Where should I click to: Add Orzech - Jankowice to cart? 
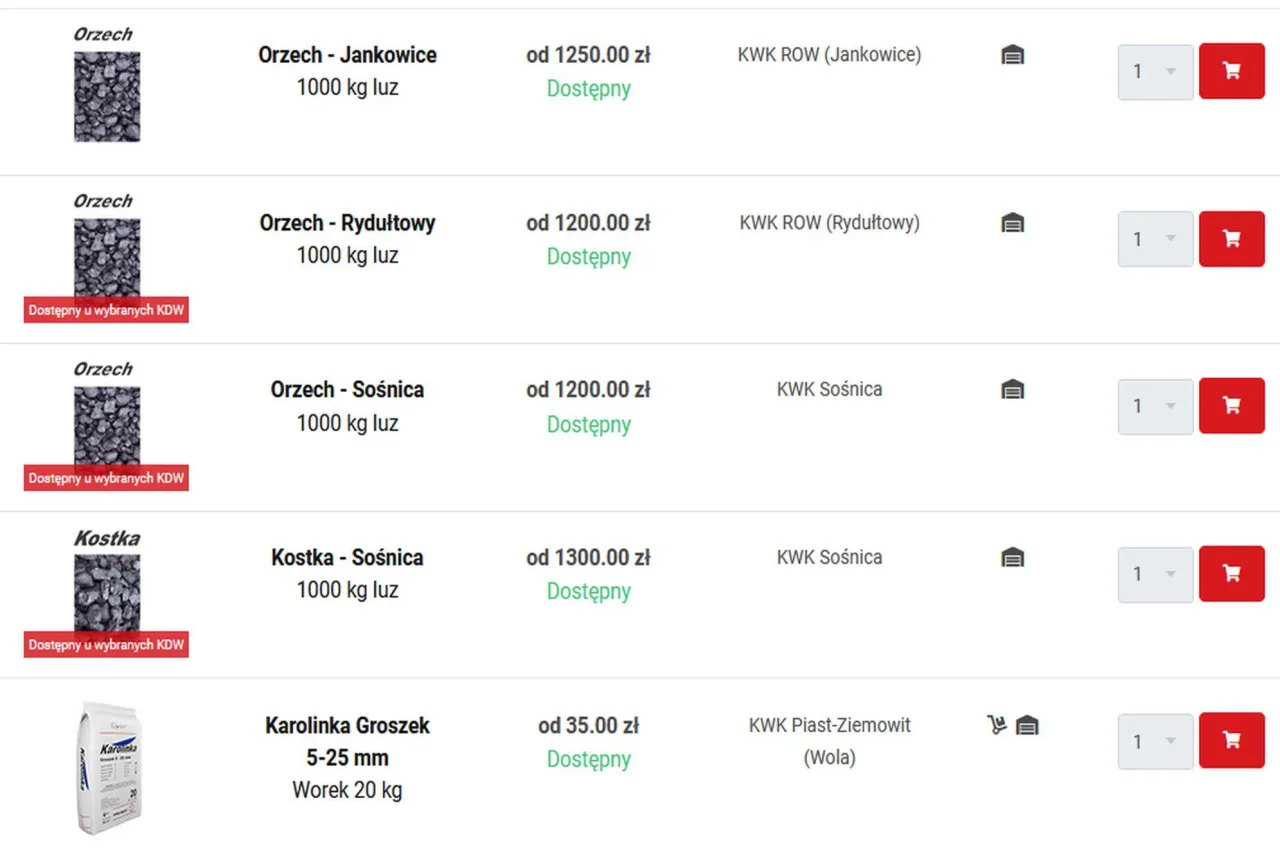[1231, 71]
